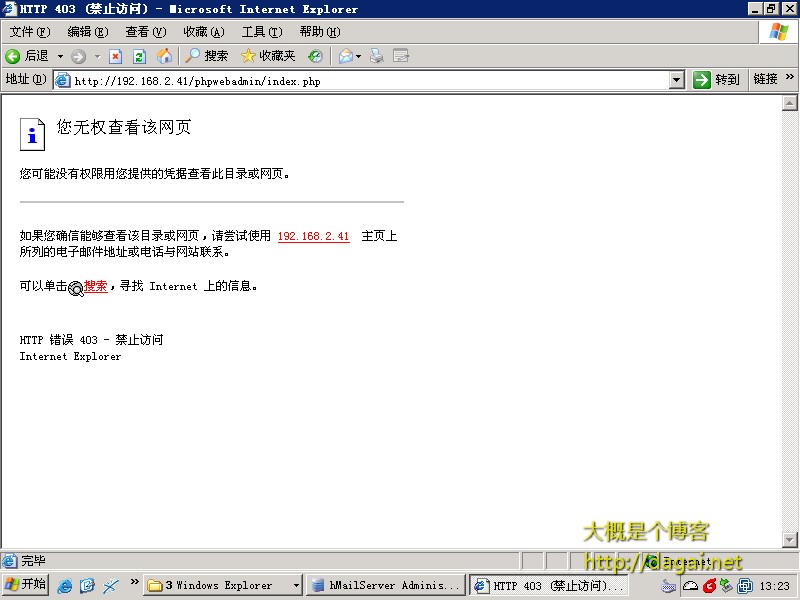Click the second quick launch icon
This screenshot has height=600, width=800.
pyautogui.click(x=87, y=586)
